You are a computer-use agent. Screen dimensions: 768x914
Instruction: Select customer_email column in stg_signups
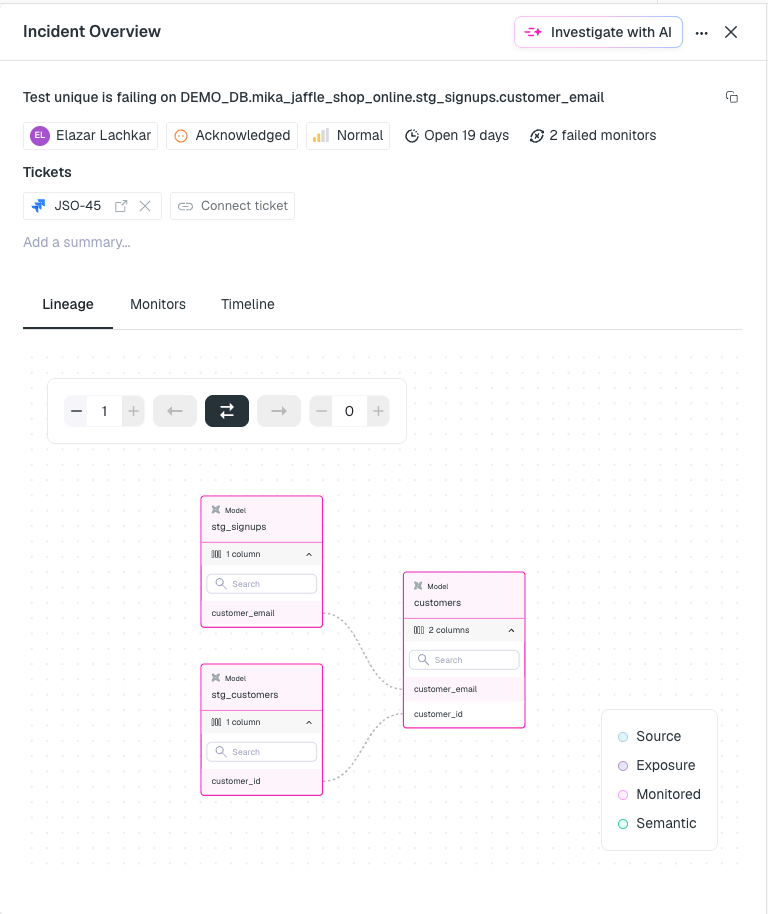[x=262, y=613]
